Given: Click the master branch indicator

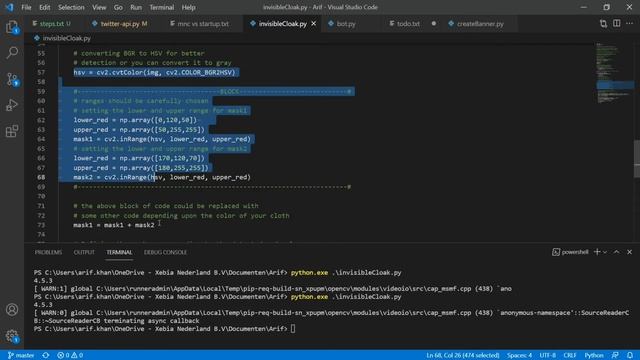Looking at the screenshot, I should click(21, 355).
